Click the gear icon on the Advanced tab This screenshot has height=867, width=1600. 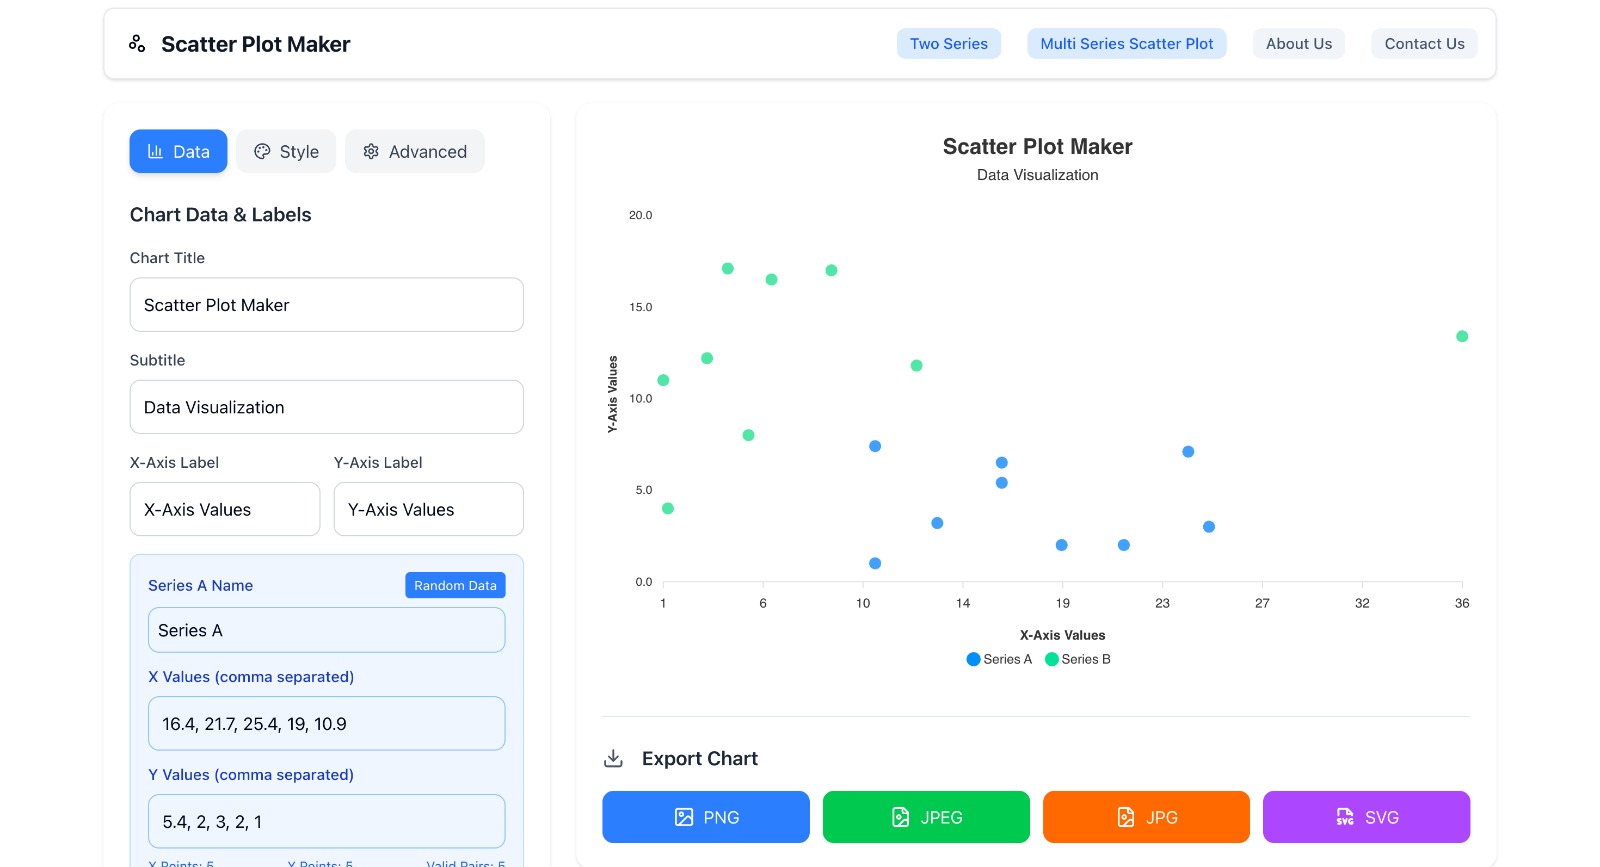370,151
